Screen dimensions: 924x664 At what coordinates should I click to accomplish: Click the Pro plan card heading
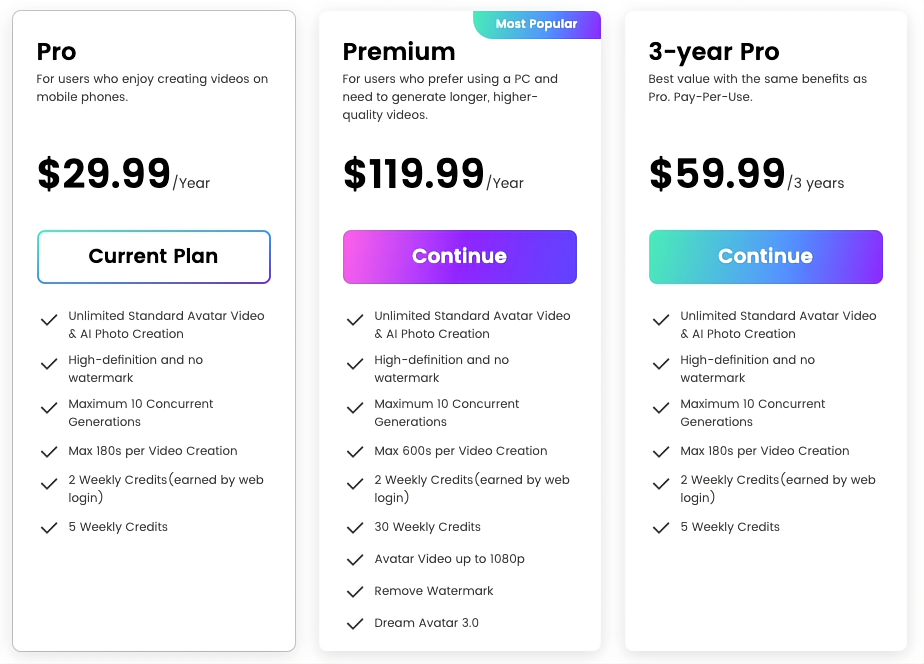(x=57, y=52)
